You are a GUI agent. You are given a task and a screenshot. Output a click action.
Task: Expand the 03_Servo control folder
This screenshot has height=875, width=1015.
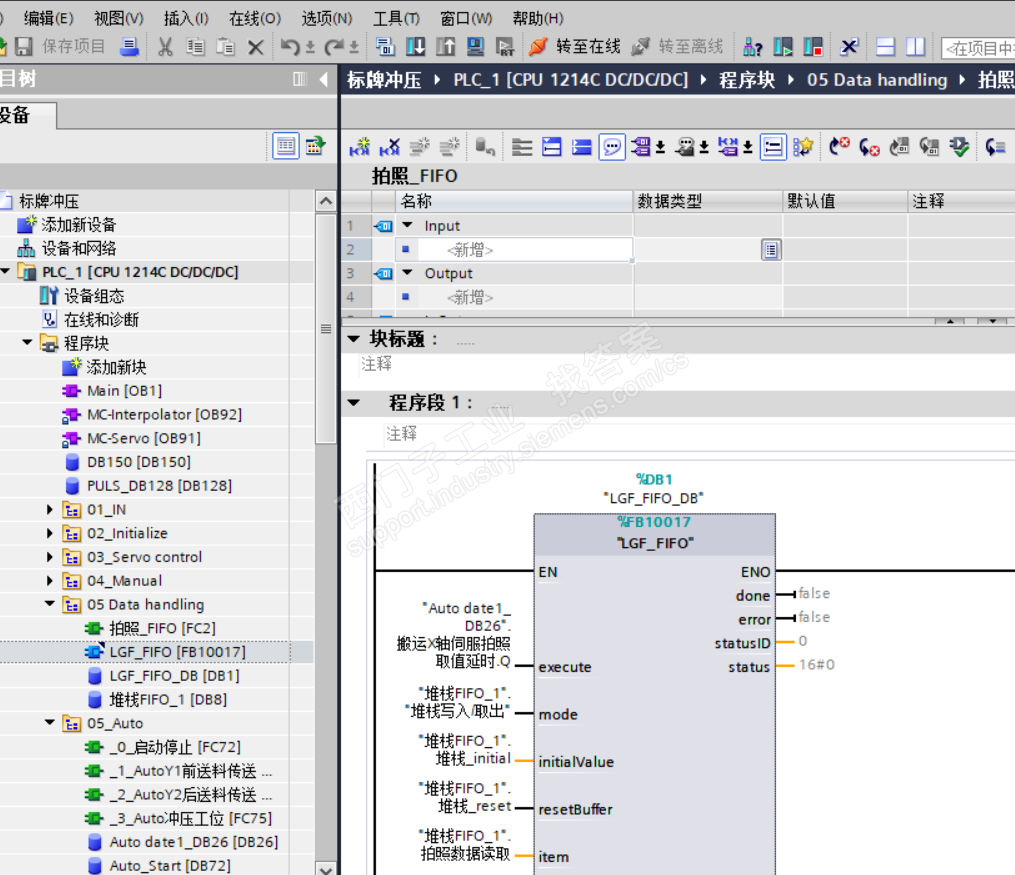coord(50,557)
